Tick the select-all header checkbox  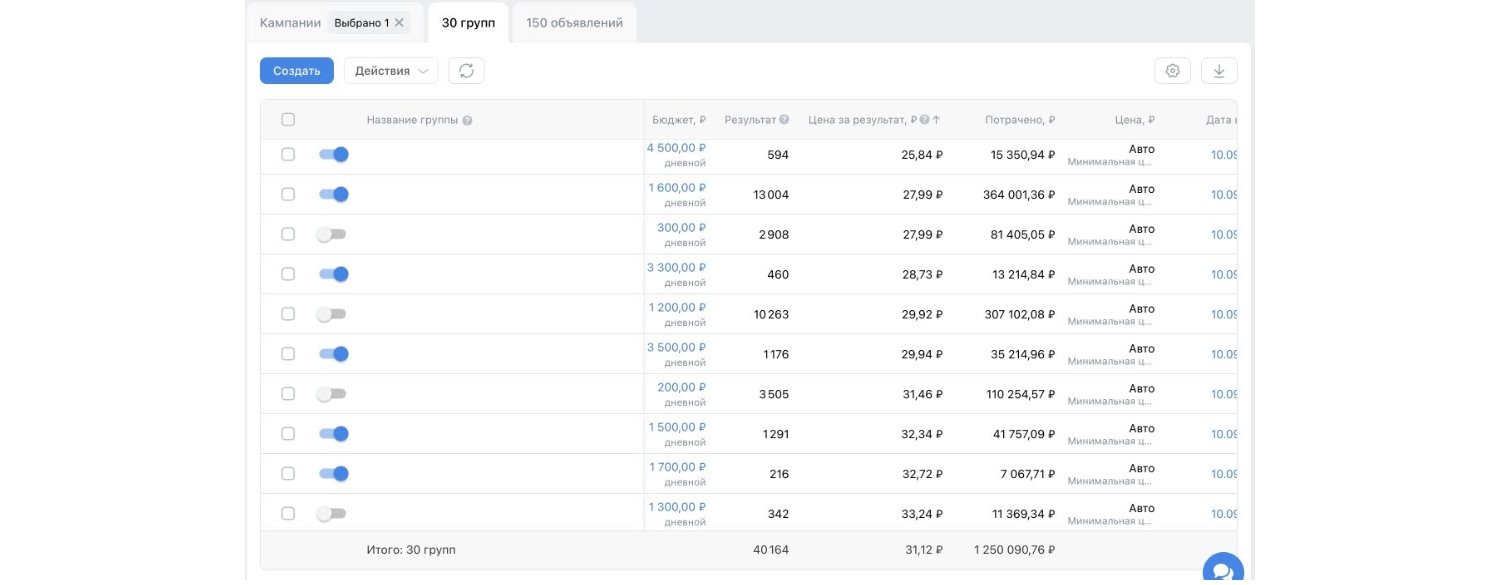click(288, 120)
